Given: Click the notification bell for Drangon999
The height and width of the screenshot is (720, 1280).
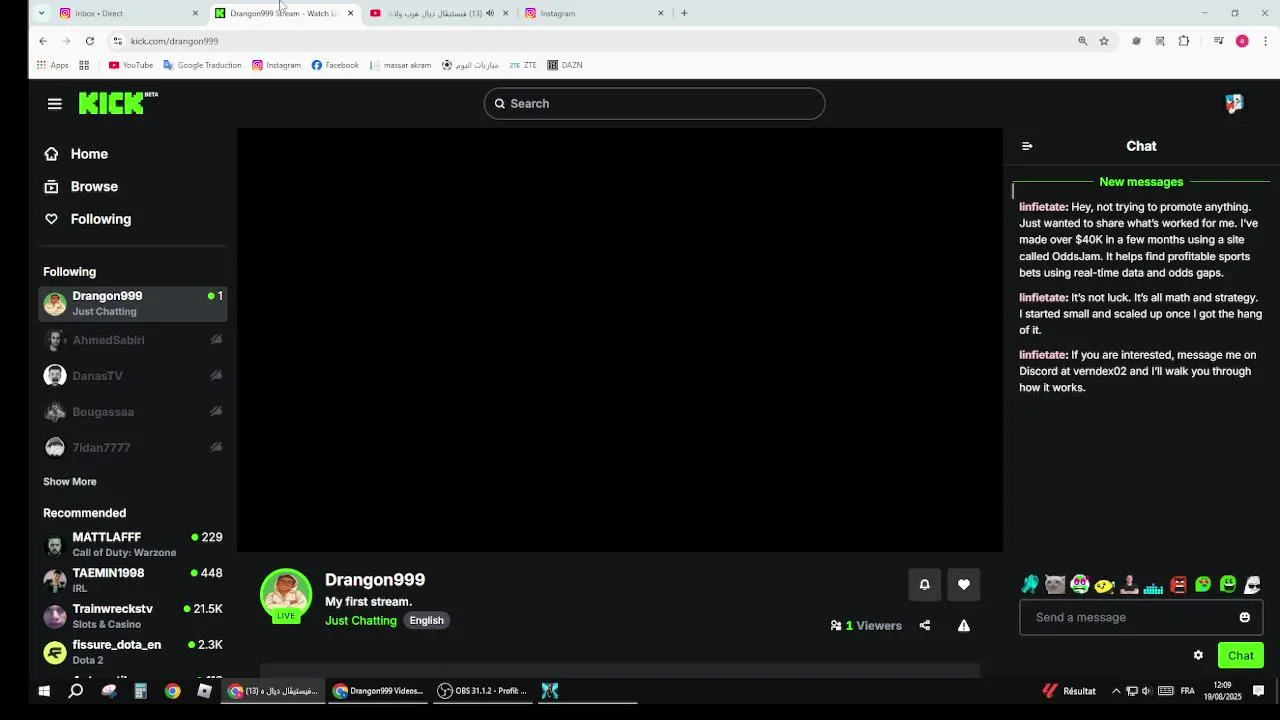Looking at the screenshot, I should pos(925,585).
